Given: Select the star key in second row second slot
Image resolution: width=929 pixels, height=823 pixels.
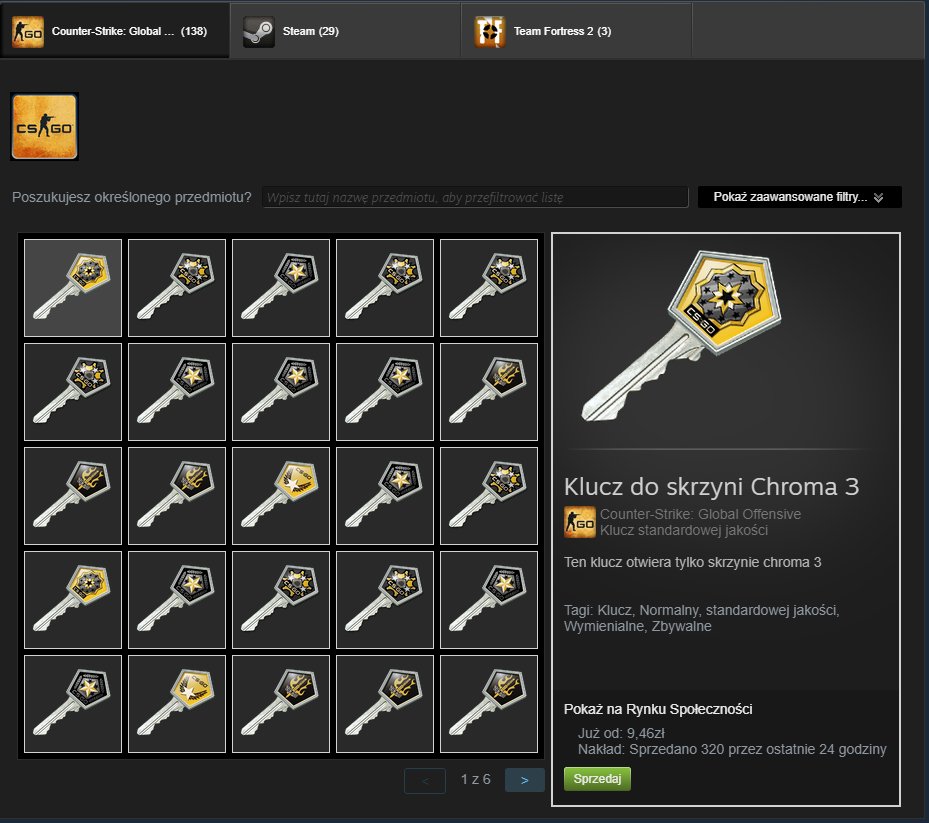Looking at the screenshot, I should [177, 392].
